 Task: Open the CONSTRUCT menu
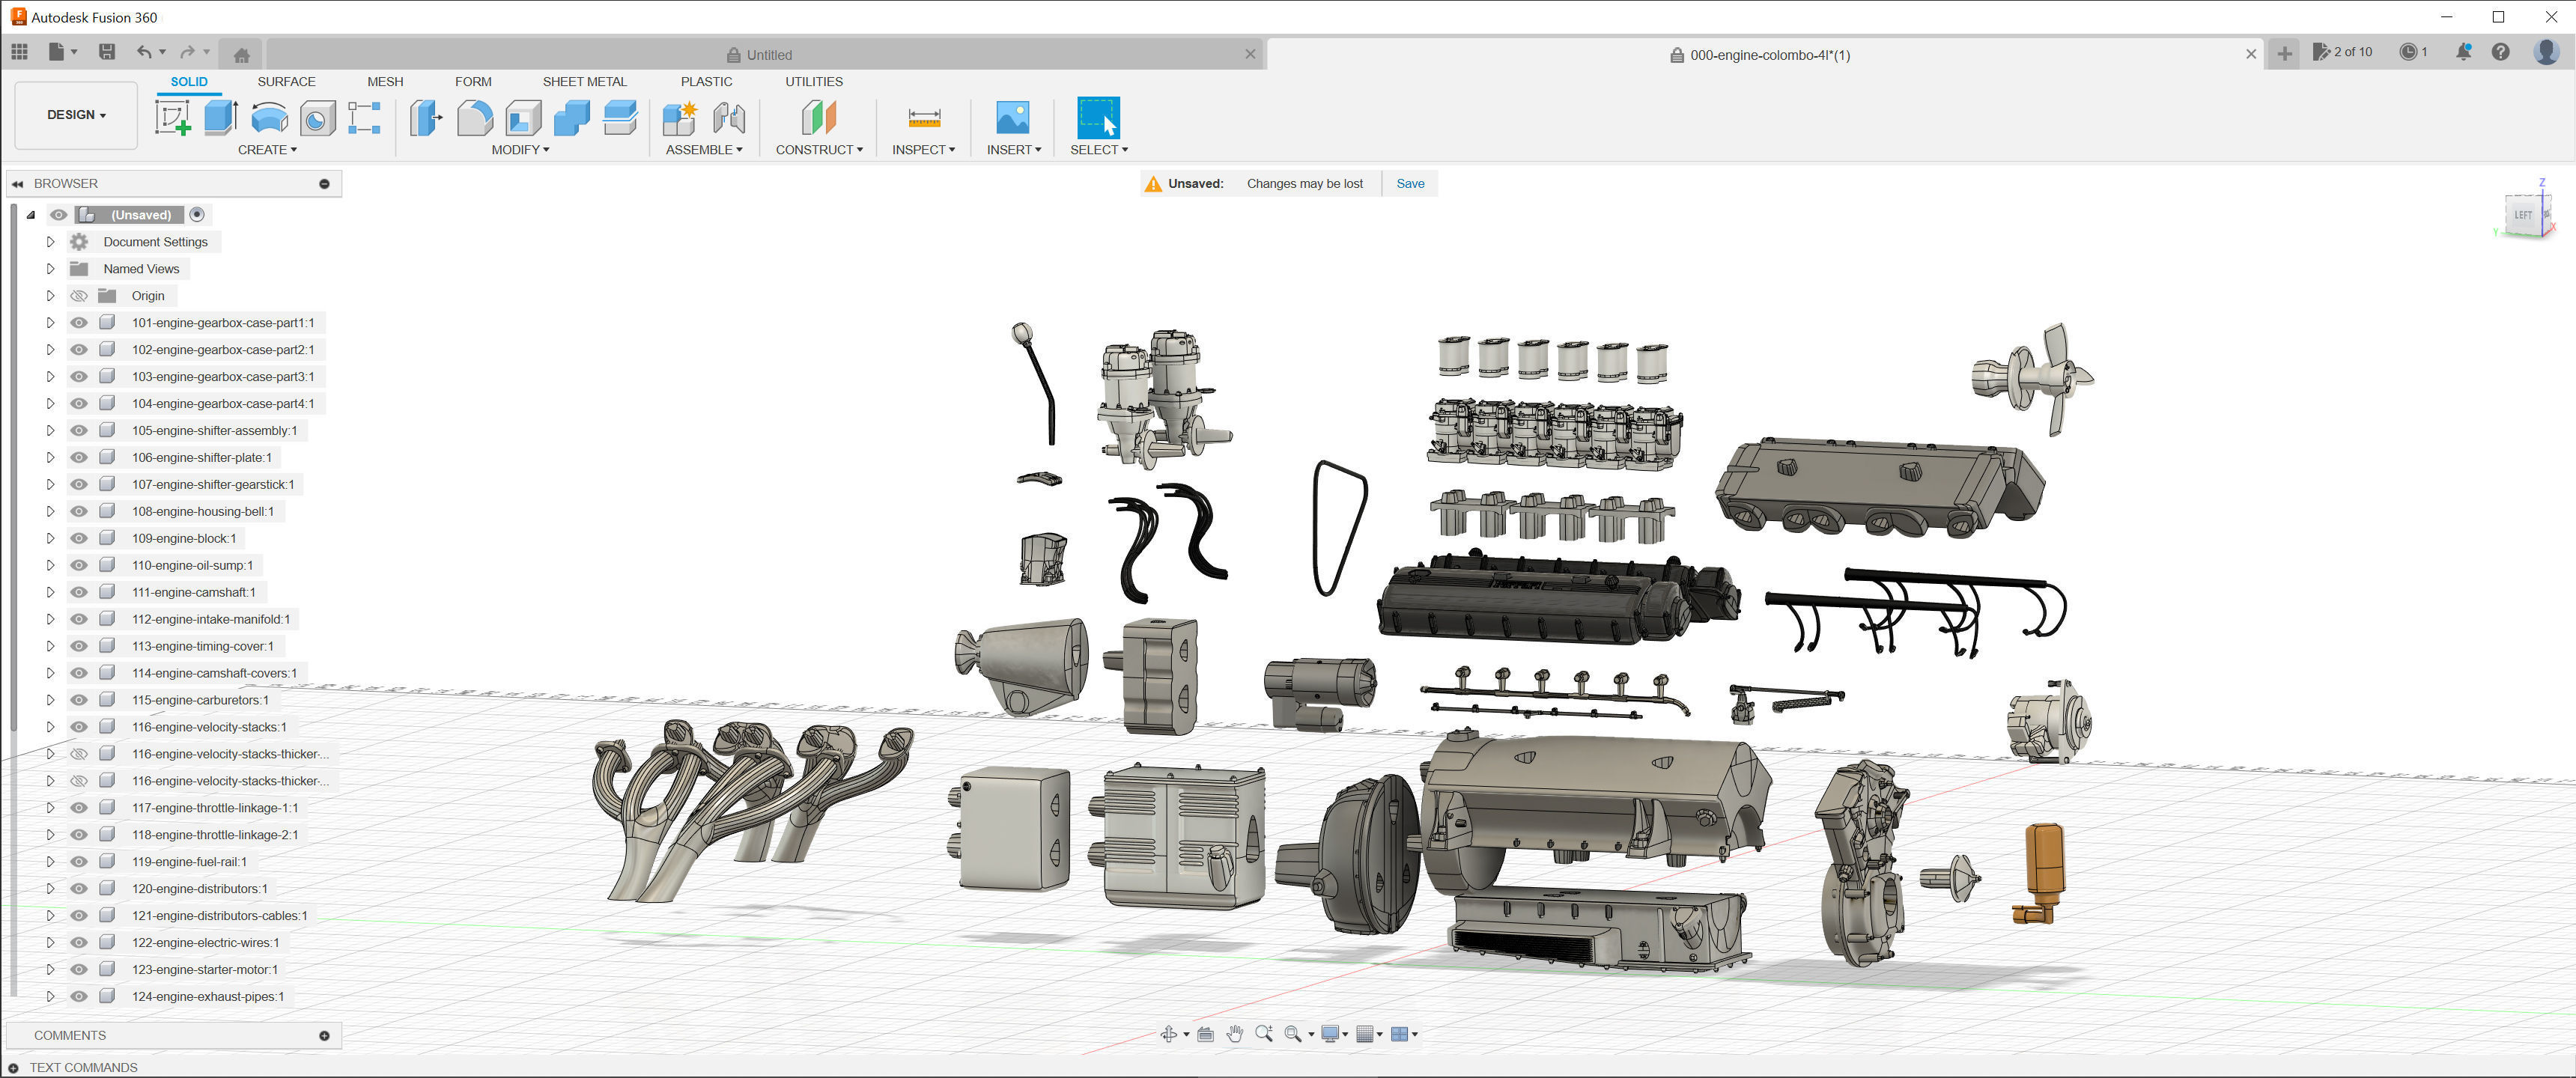tap(818, 150)
